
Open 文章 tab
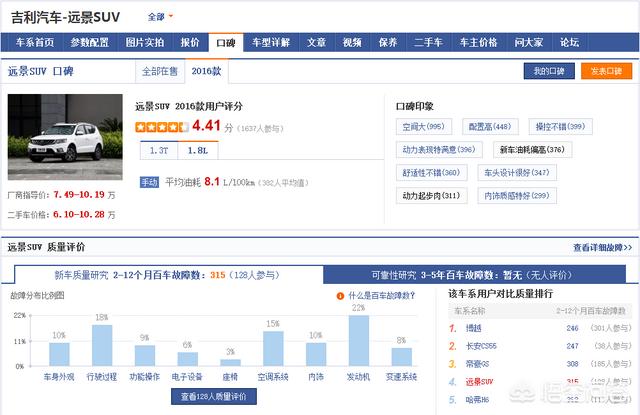point(316,42)
